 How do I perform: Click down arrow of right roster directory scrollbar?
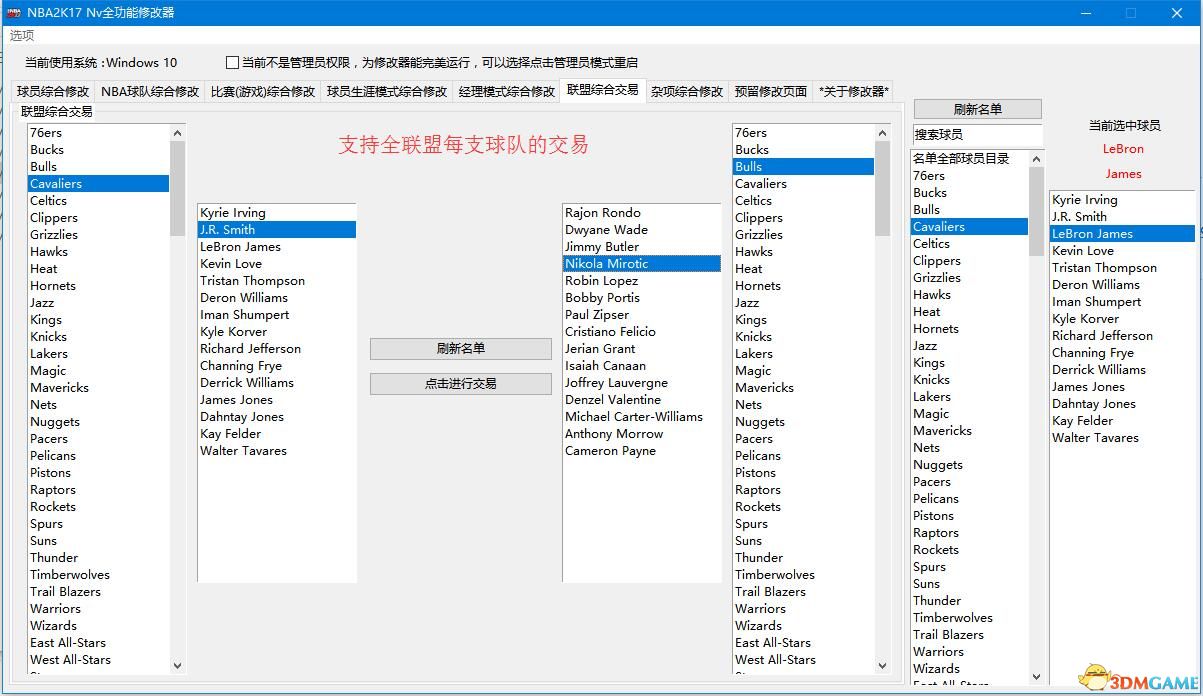(x=1037, y=676)
